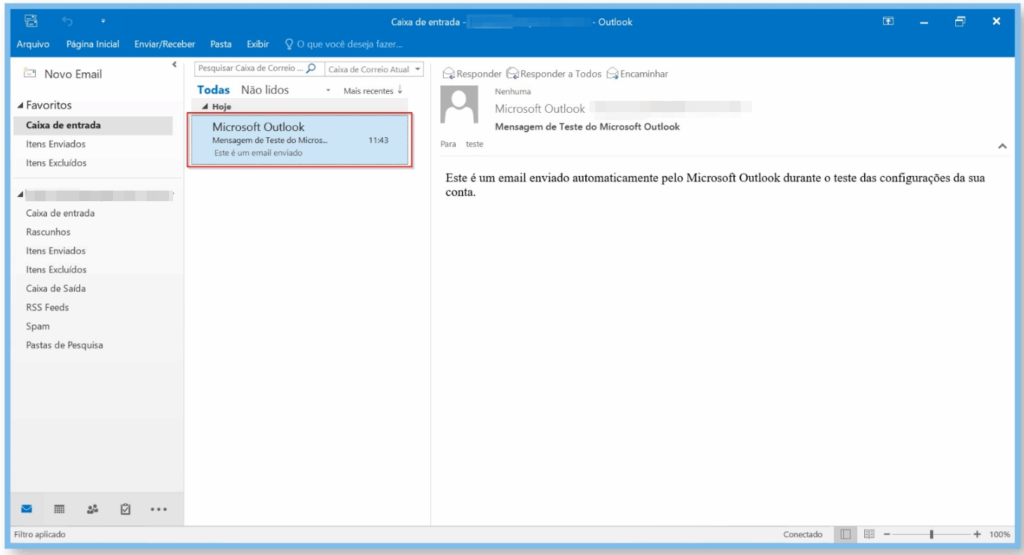Open the Tasks view icon
1024x555 pixels.
125,508
